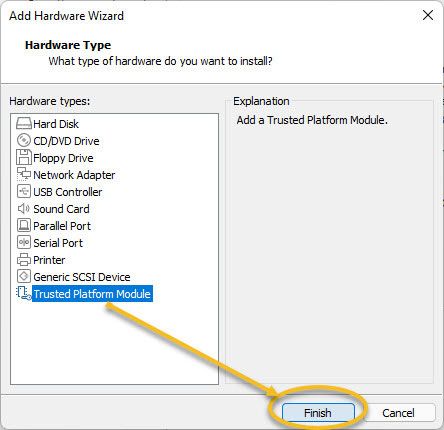Click the Parallel Port icon

tap(24, 225)
